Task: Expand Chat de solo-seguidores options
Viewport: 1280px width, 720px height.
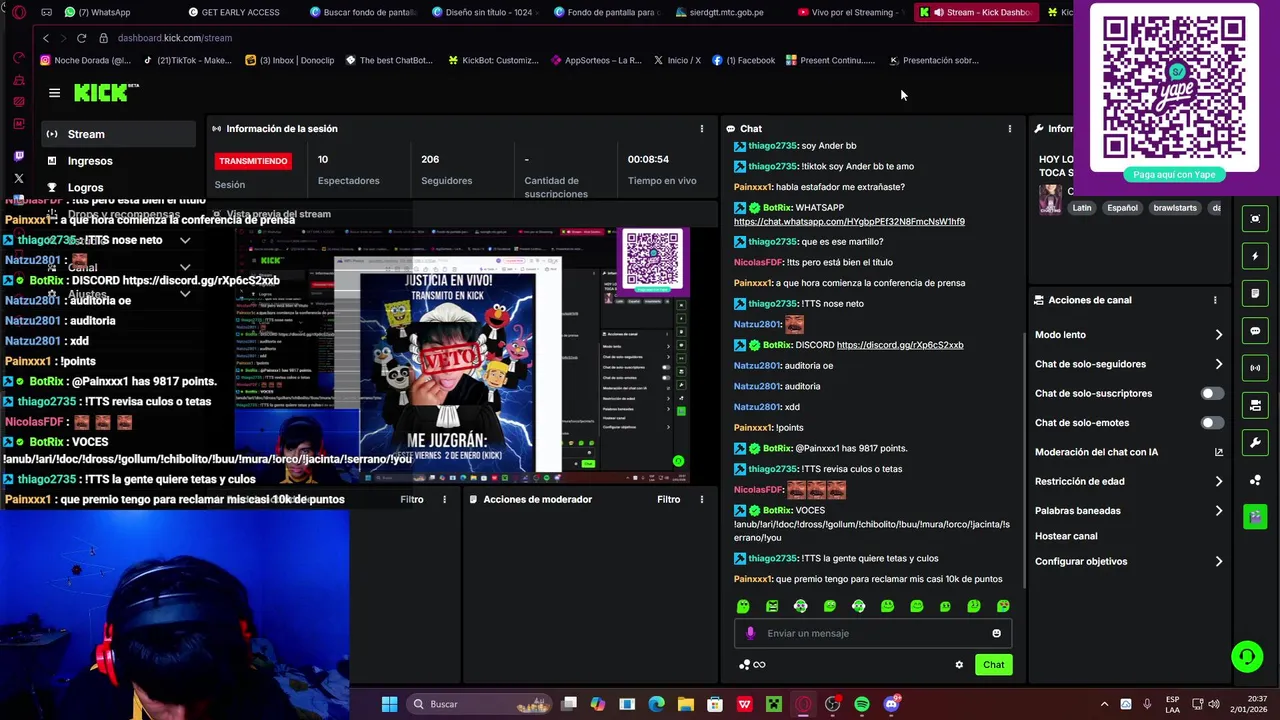Action: tap(1218, 364)
